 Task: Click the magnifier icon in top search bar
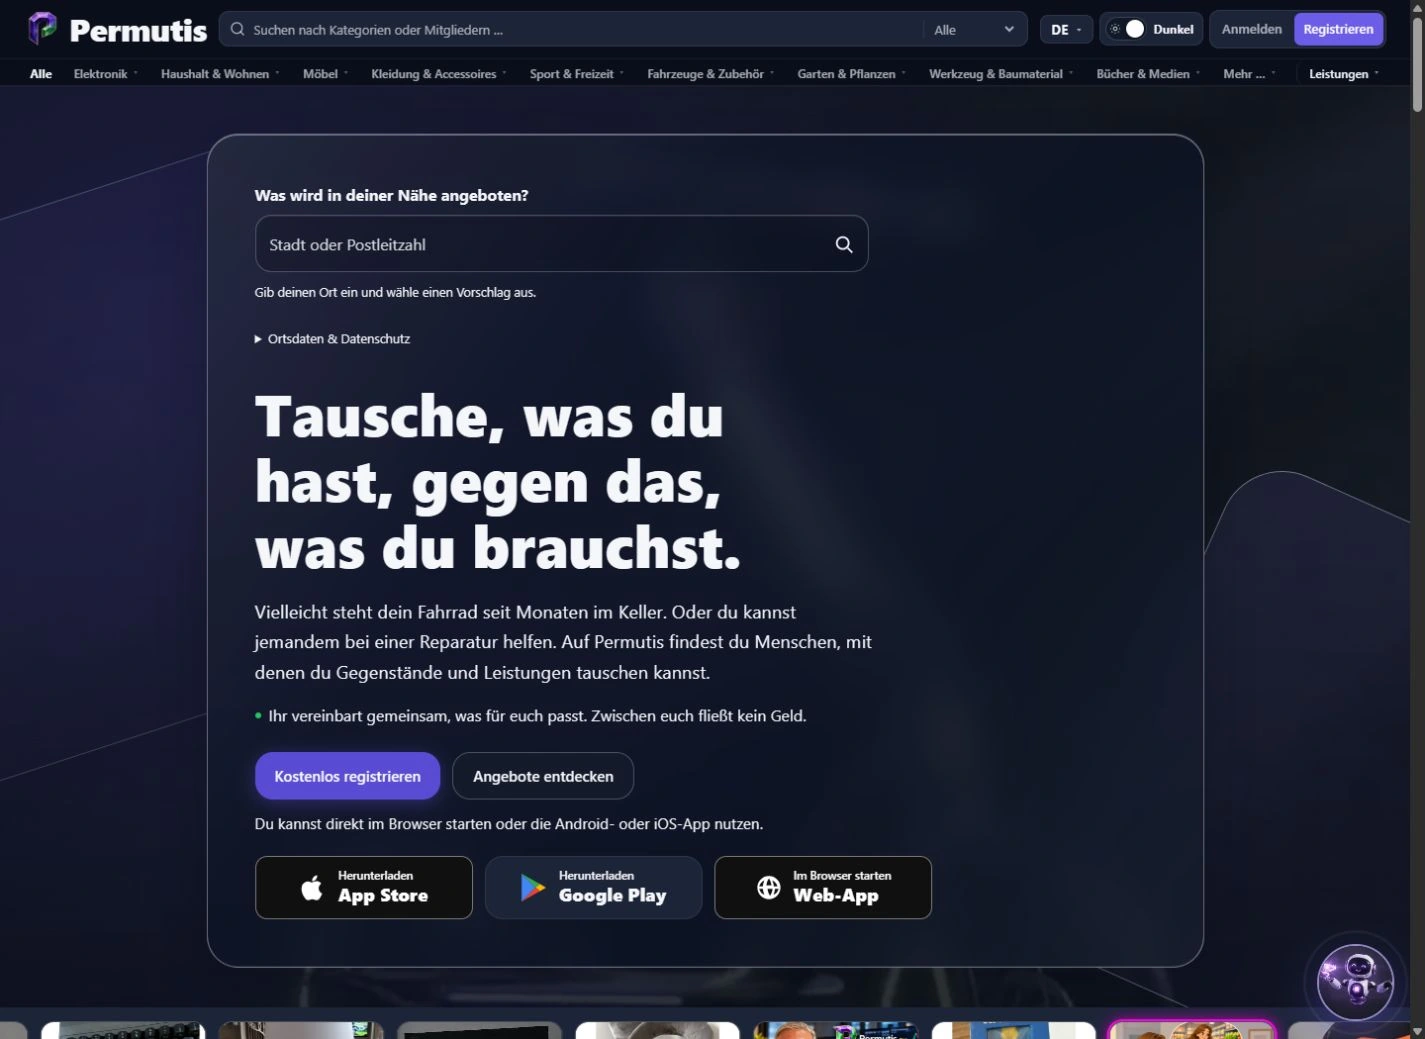click(237, 29)
